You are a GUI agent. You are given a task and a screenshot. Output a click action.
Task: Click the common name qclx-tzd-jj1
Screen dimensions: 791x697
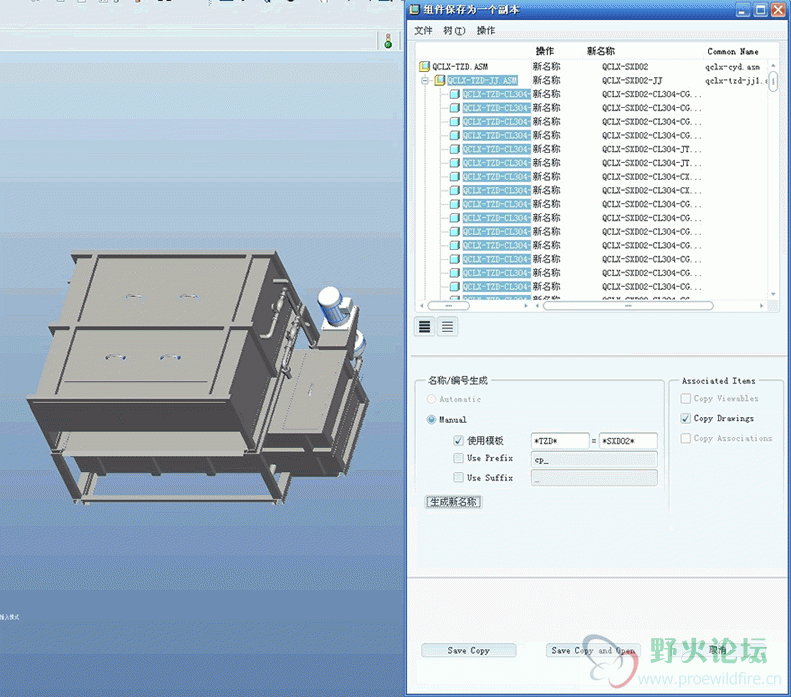[736, 80]
